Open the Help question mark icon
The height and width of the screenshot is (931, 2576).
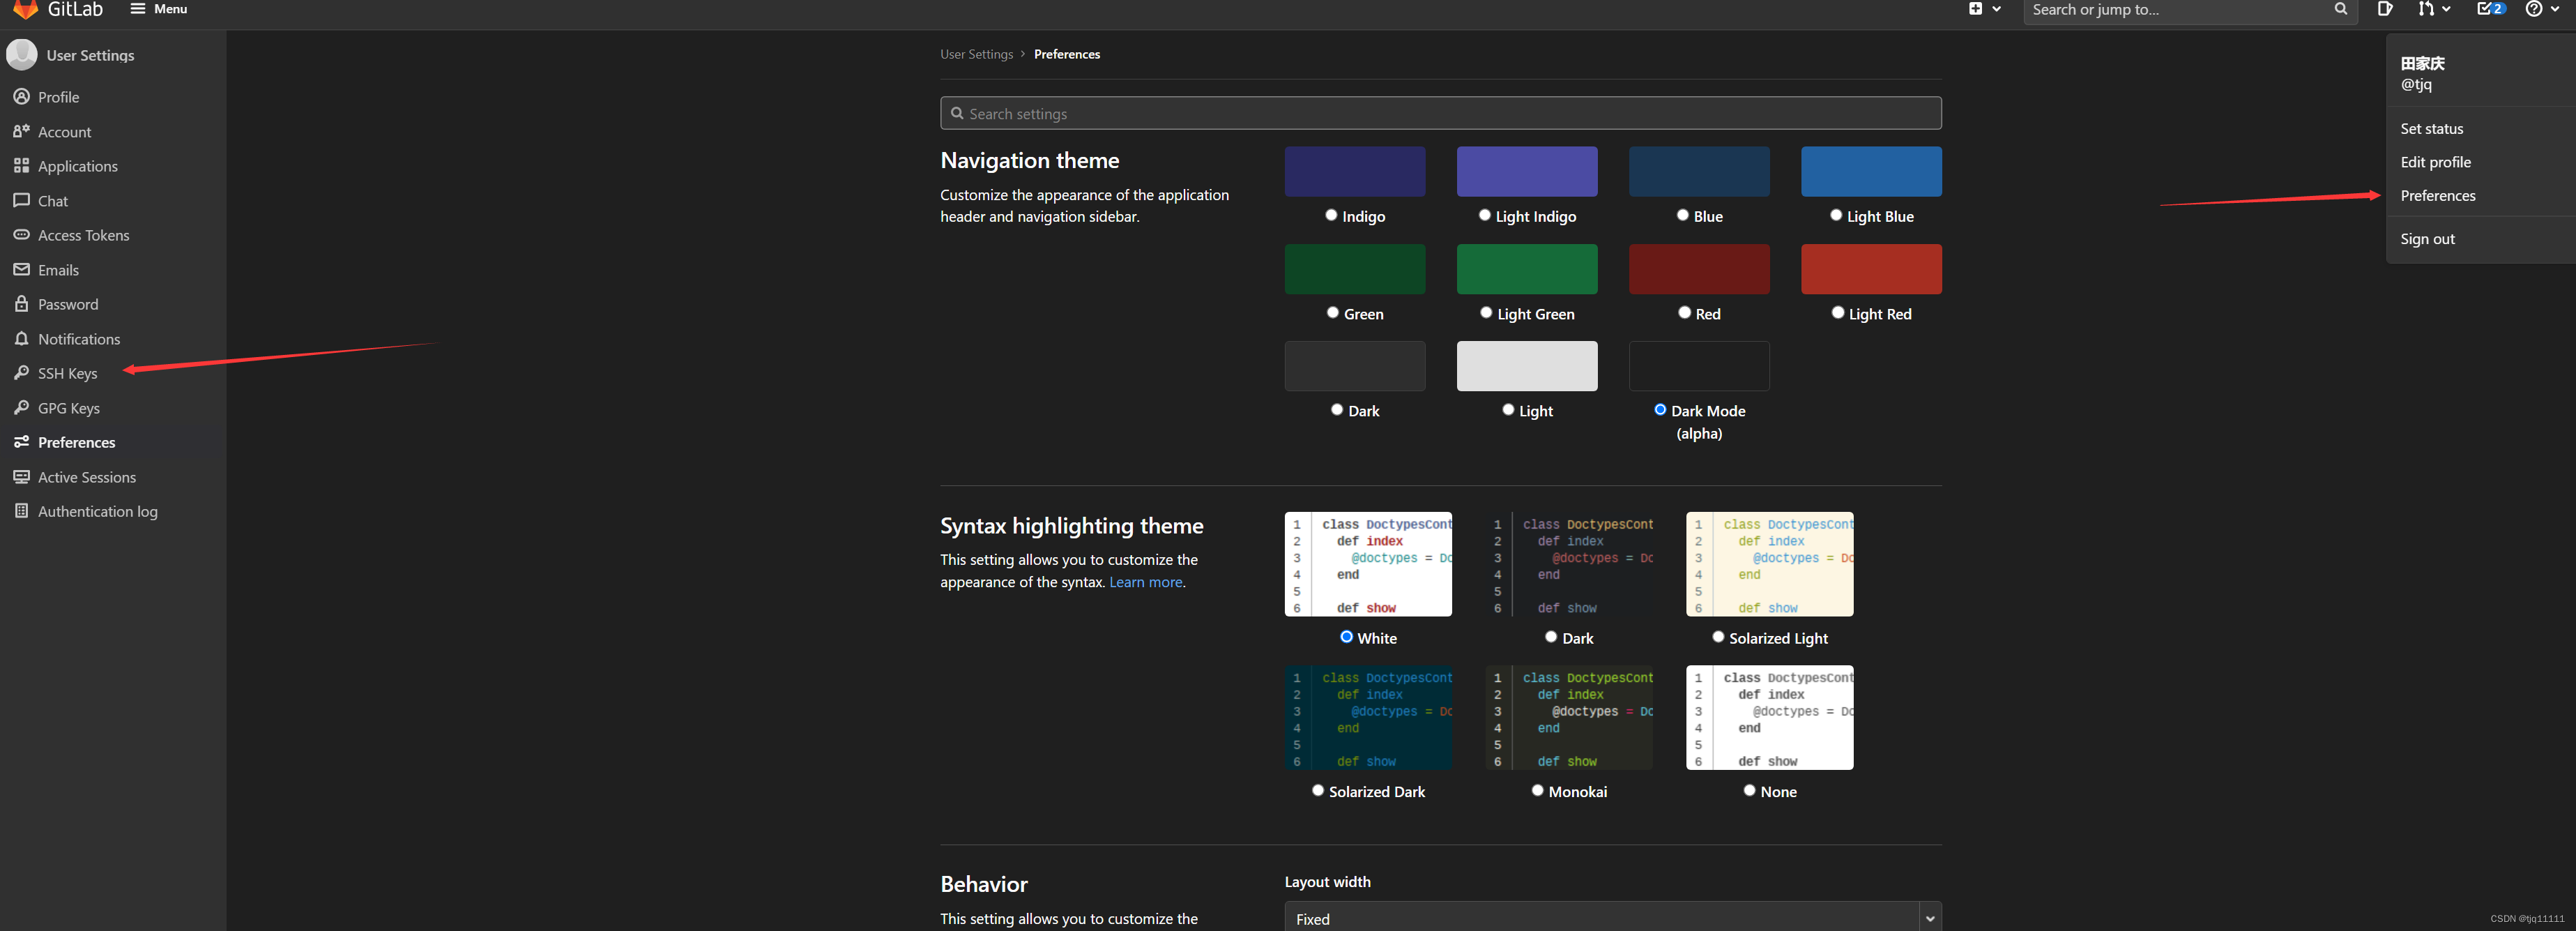click(x=2533, y=9)
